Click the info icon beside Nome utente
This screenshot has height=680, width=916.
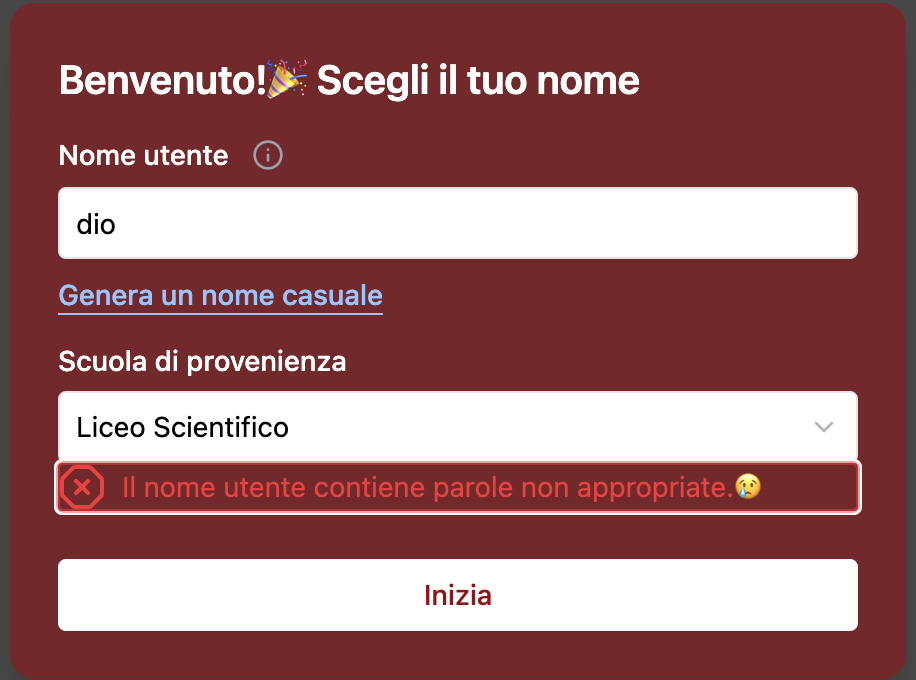[x=268, y=156]
